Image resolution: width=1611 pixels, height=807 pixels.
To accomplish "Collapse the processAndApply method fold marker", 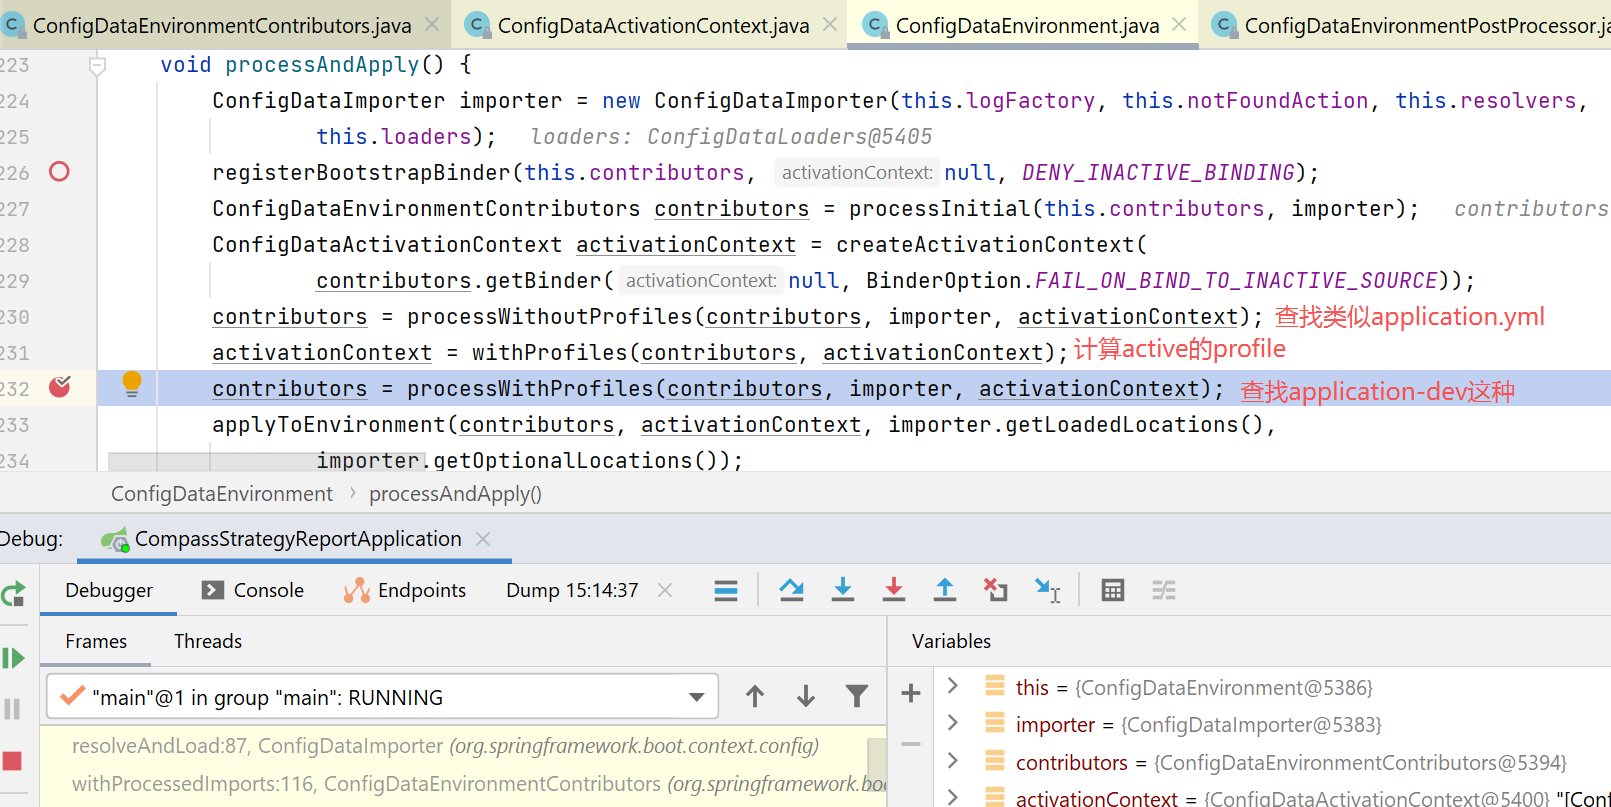I will pos(97,66).
